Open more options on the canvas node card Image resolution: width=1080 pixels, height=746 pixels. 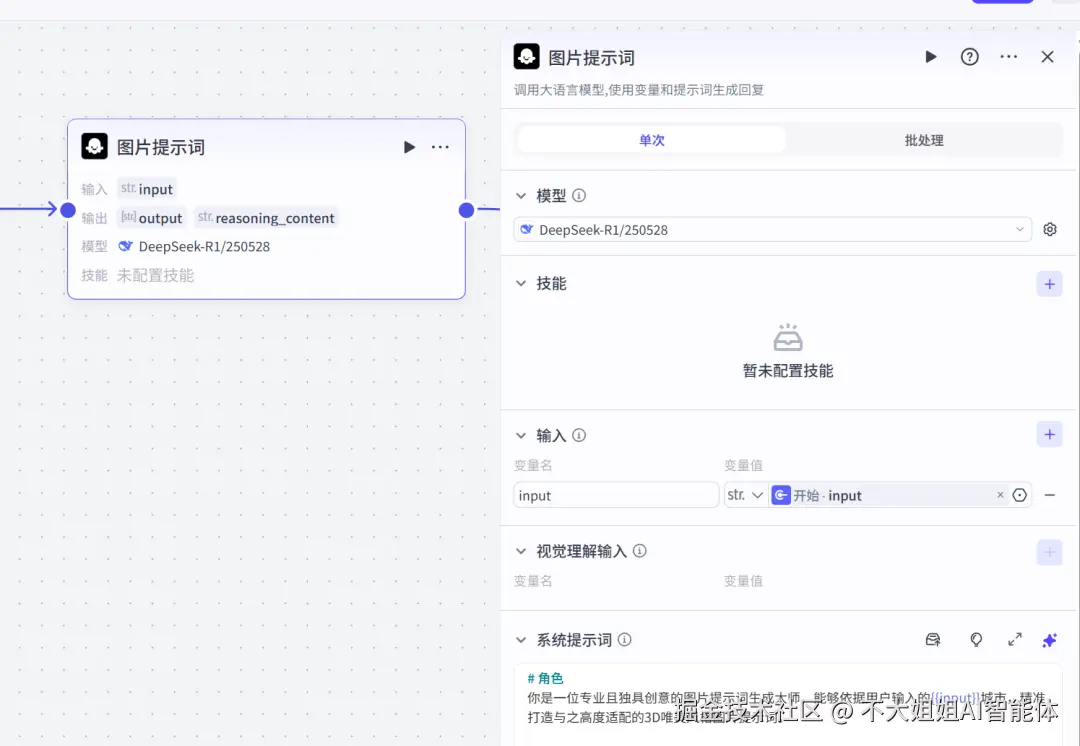click(440, 147)
